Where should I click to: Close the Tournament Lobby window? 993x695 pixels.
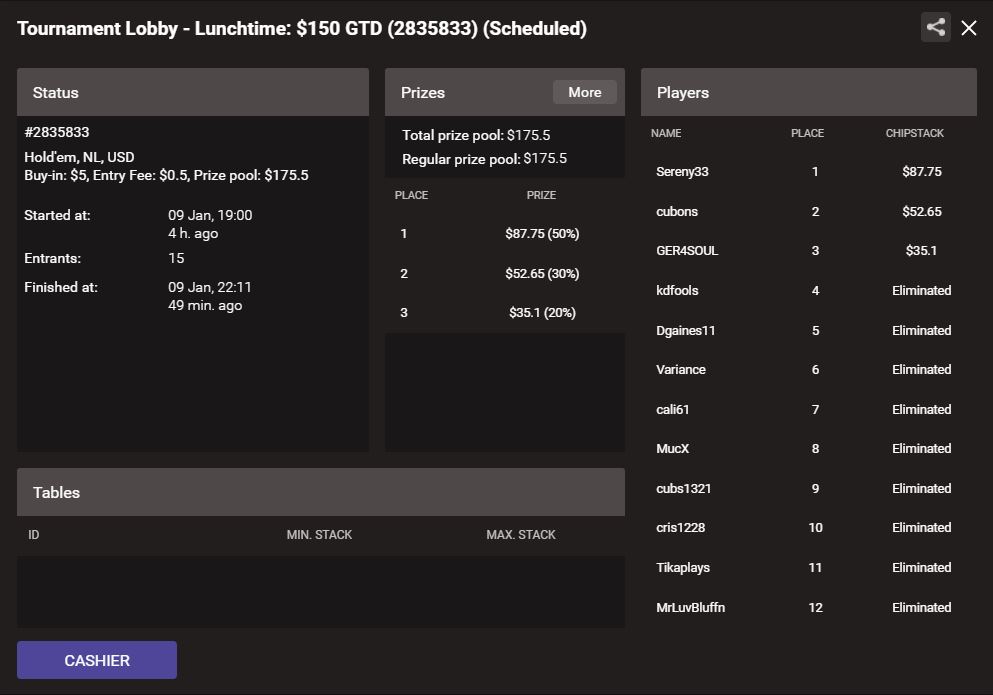tap(968, 28)
